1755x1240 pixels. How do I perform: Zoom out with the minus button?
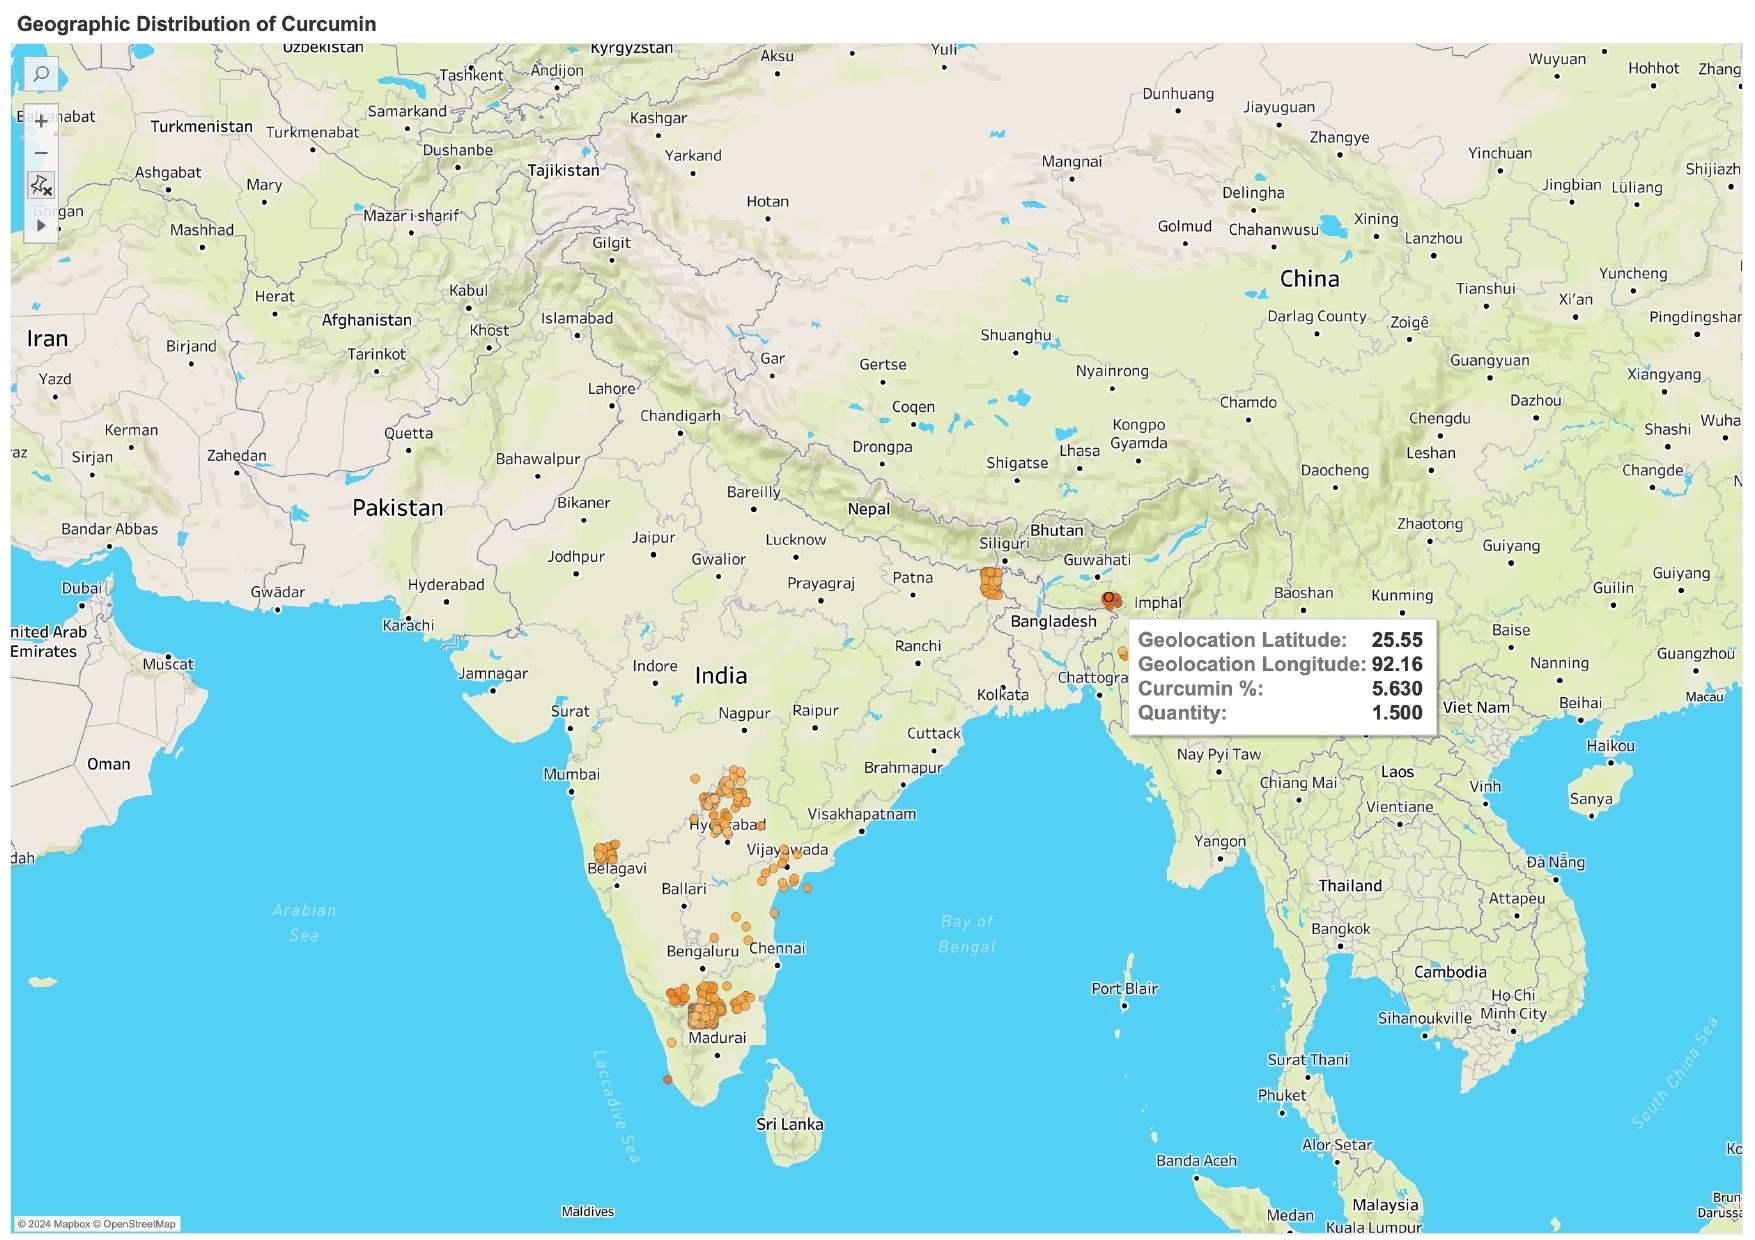(x=41, y=153)
